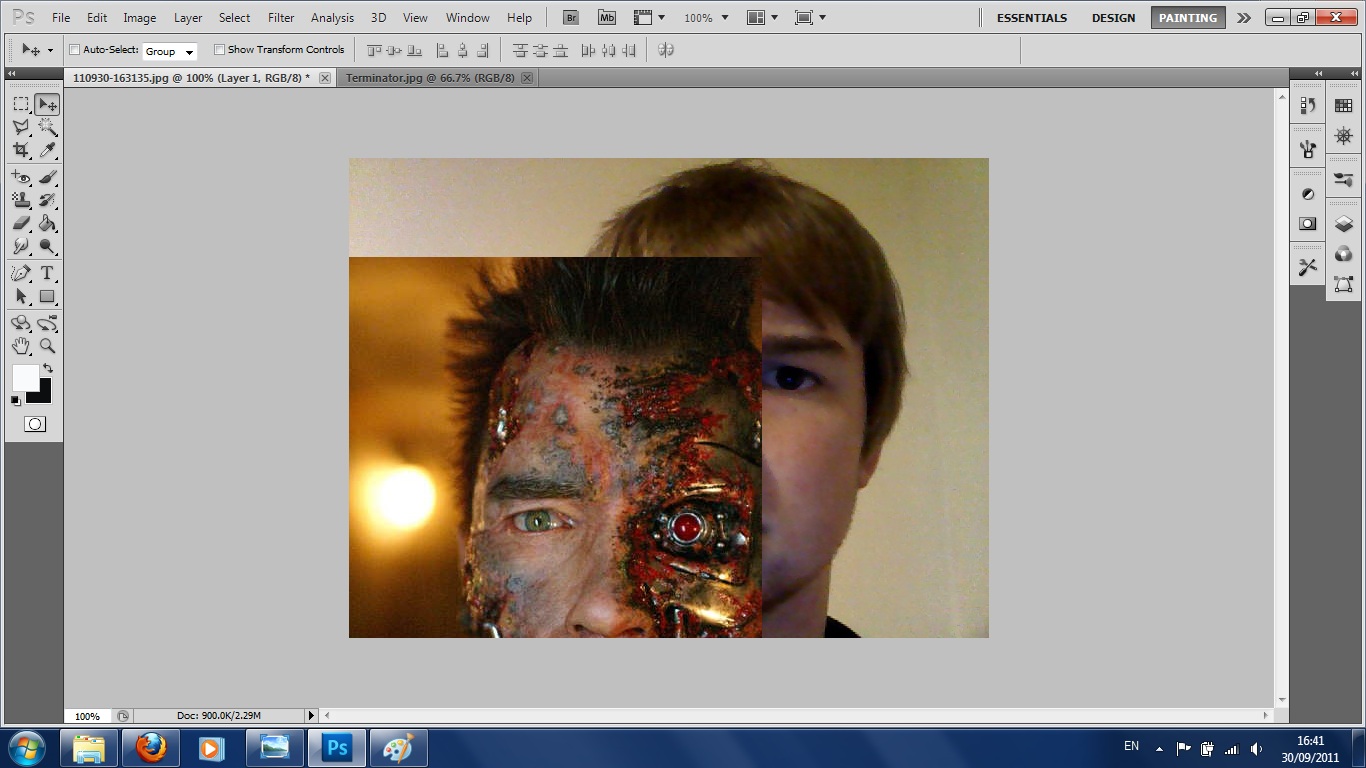Expand the more workspaces chevron
Image resolution: width=1366 pixels, height=768 pixels.
pyautogui.click(x=1243, y=18)
